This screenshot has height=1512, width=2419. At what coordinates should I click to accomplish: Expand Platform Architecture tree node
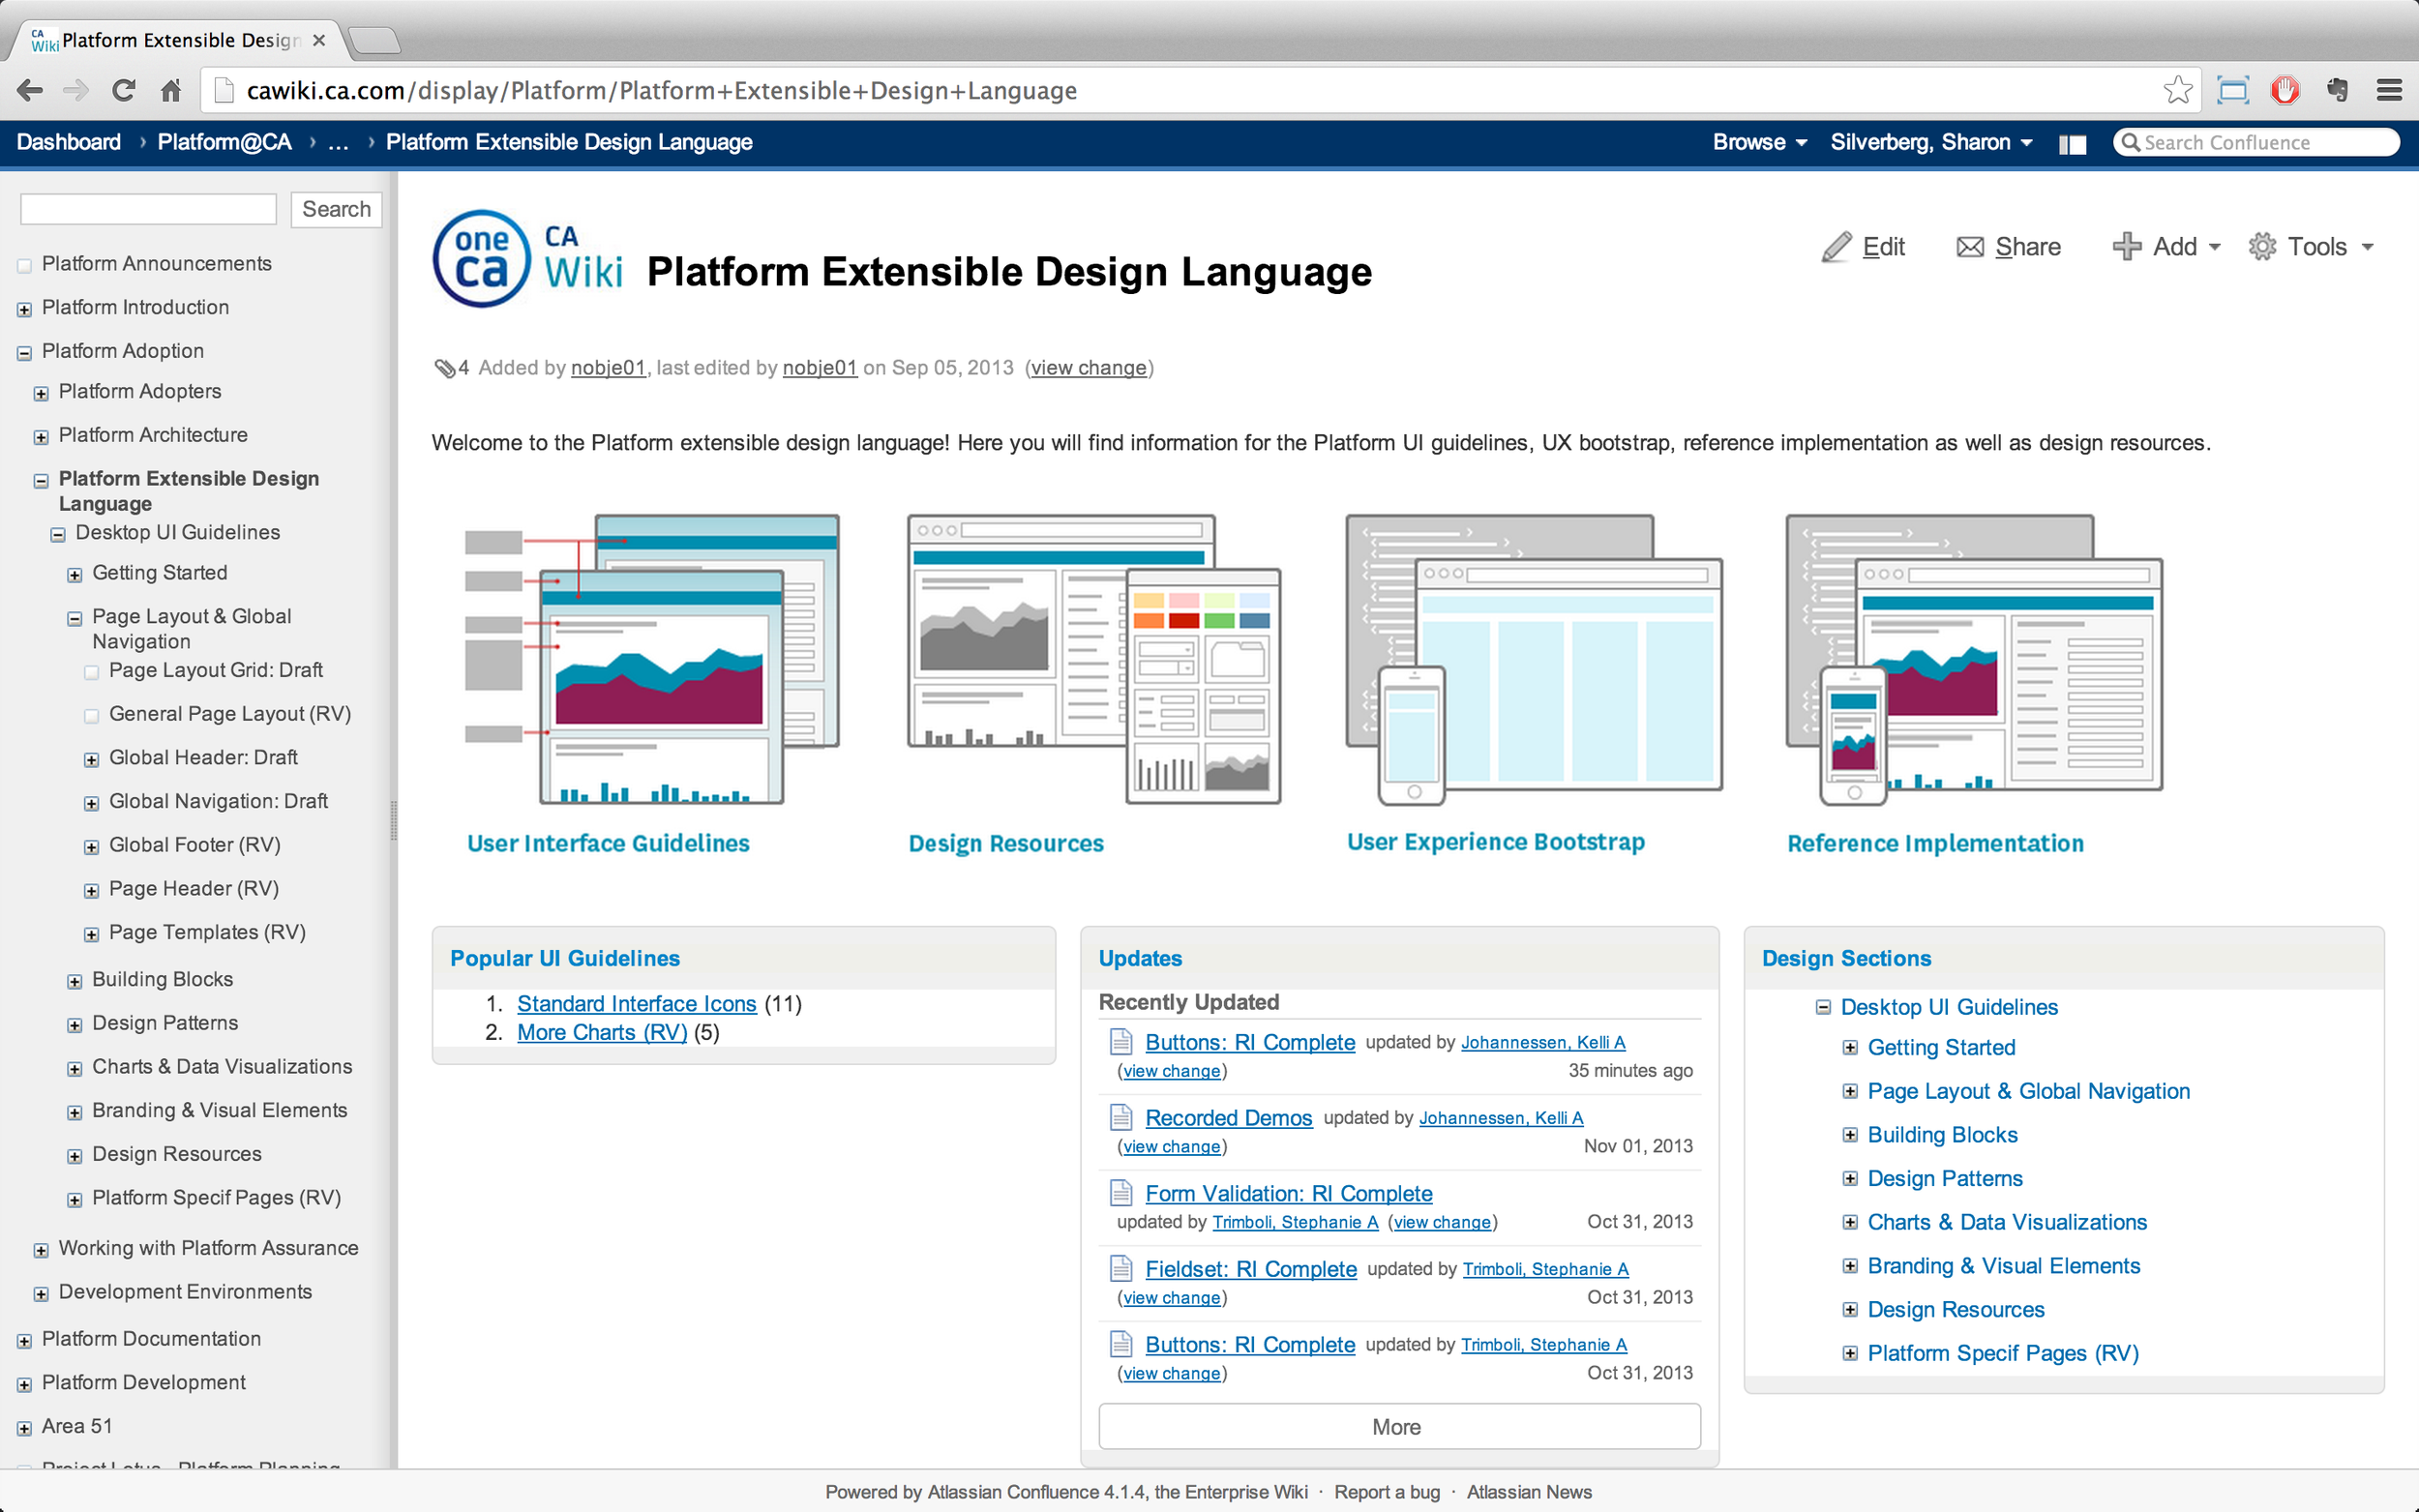pos(41,437)
